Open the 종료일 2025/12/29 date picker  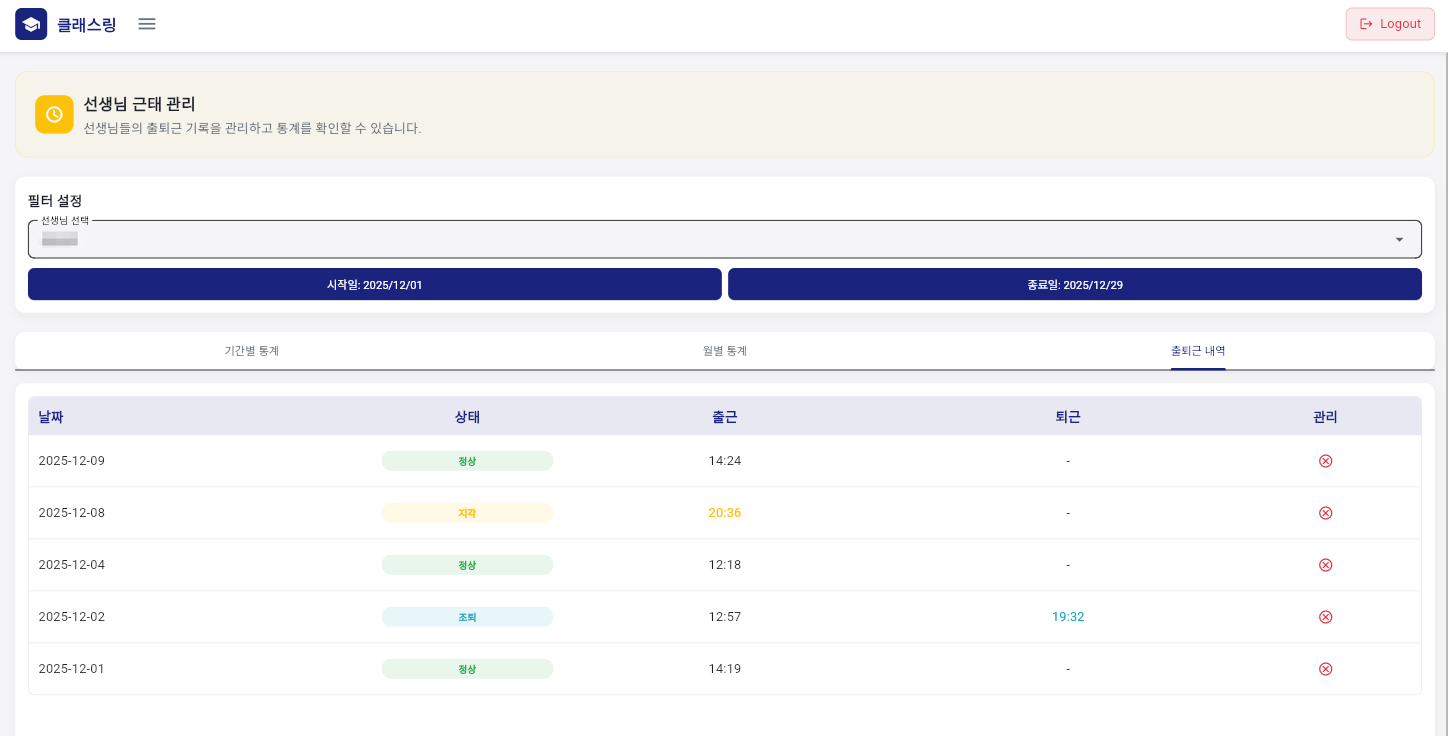point(1074,284)
